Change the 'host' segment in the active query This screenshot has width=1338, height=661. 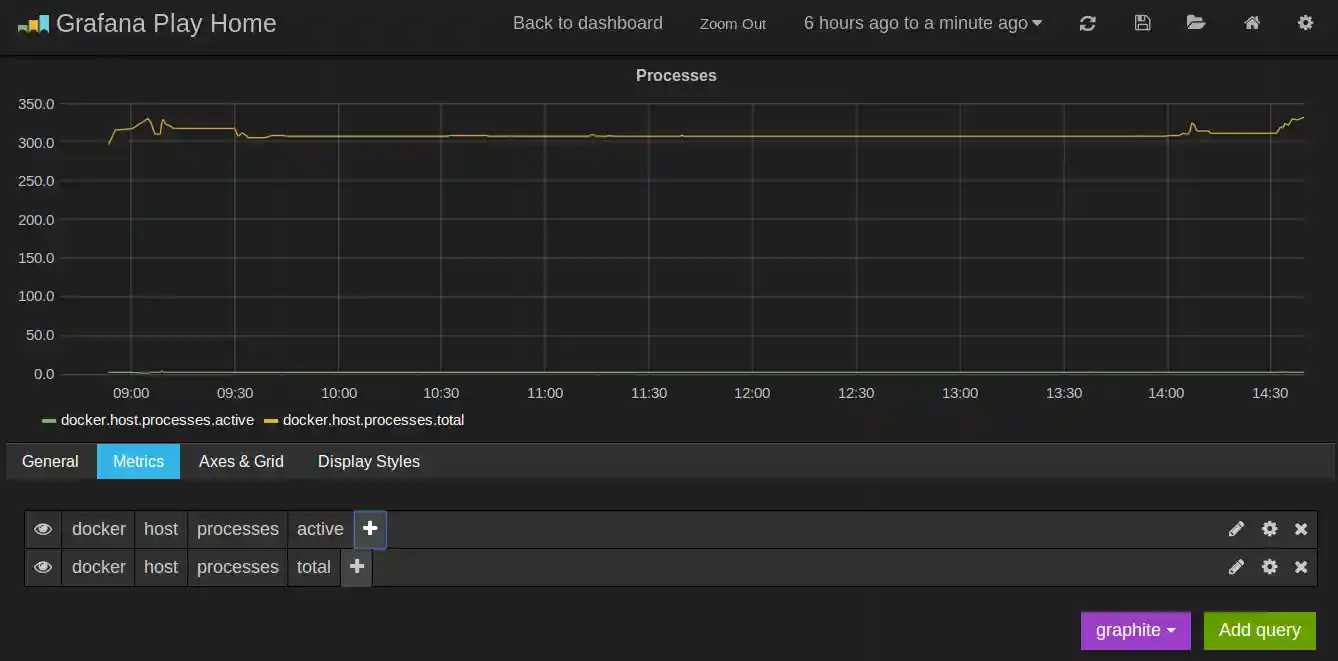[161, 529]
